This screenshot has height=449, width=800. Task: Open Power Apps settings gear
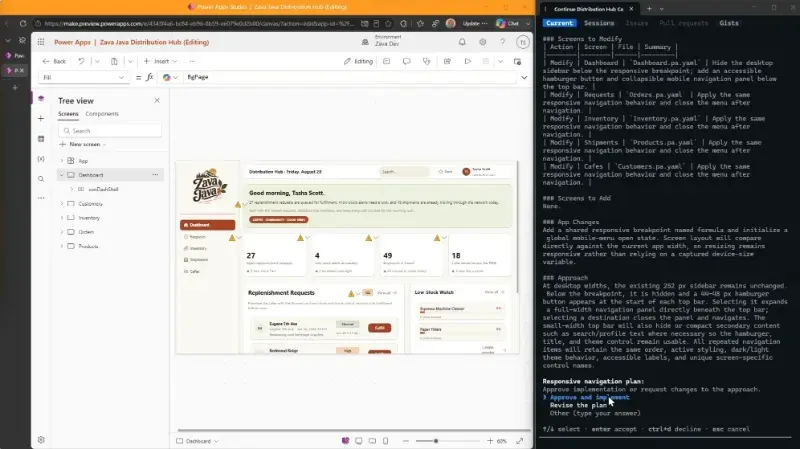482,42
